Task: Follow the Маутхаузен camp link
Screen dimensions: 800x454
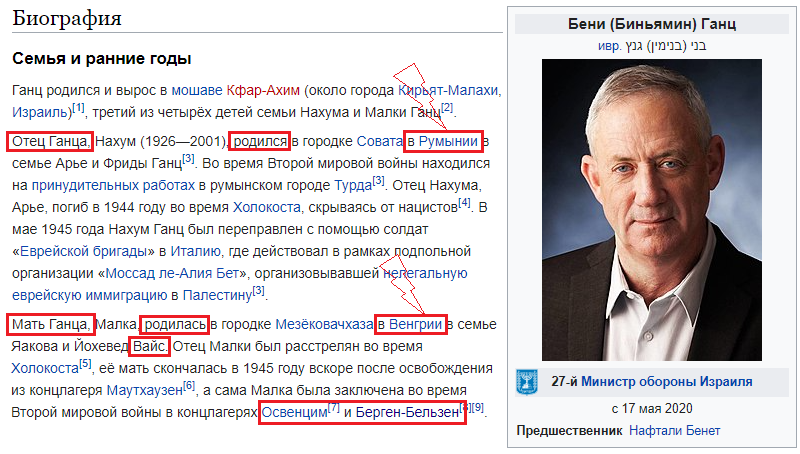Action: [x=144, y=390]
